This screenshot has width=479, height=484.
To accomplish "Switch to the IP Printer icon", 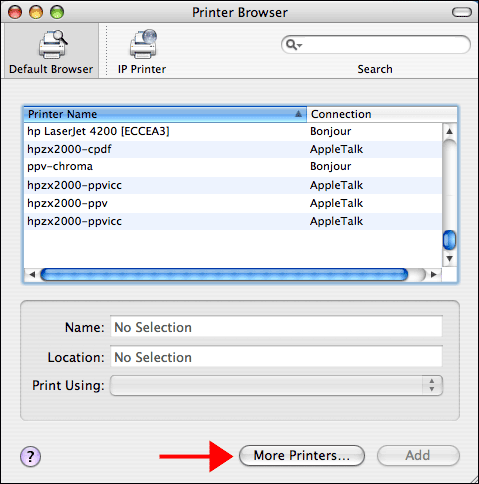I will (x=143, y=44).
